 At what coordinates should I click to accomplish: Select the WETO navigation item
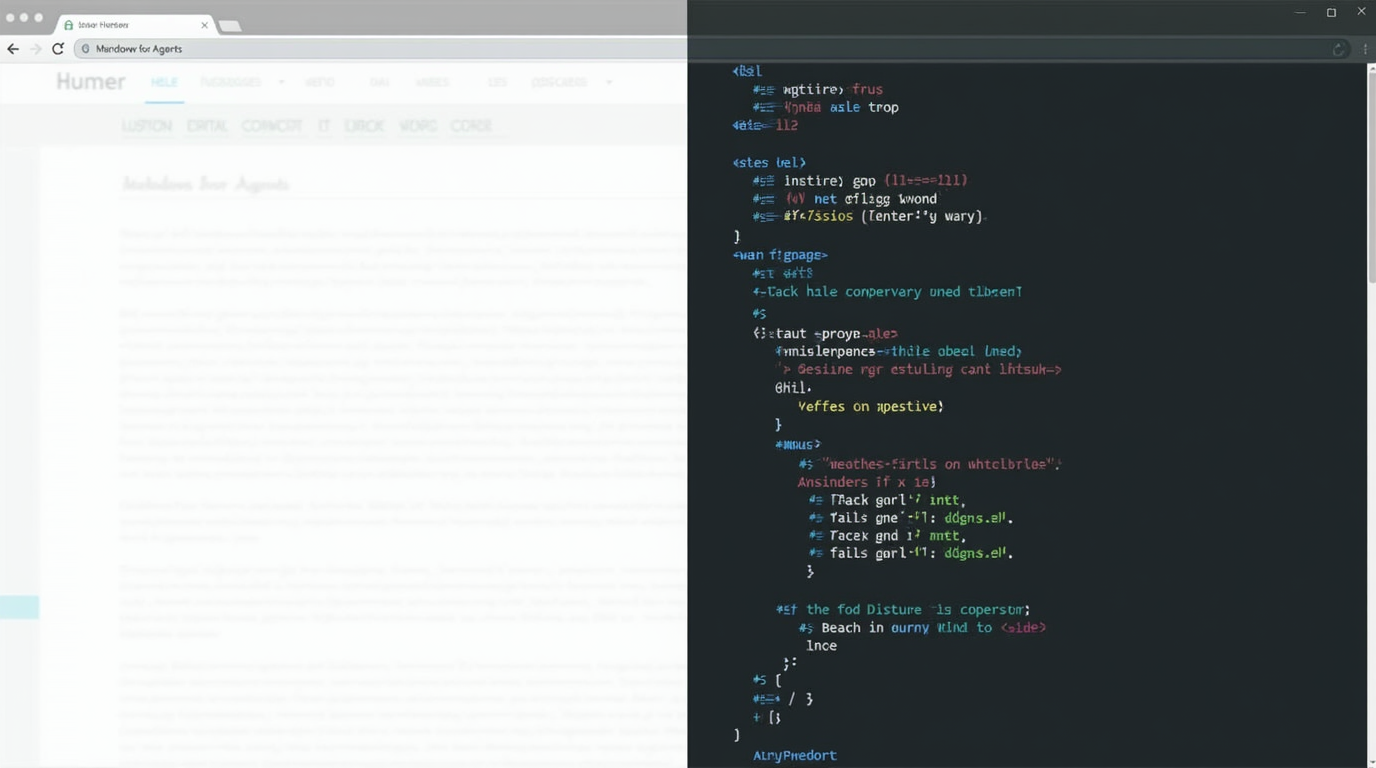point(320,82)
